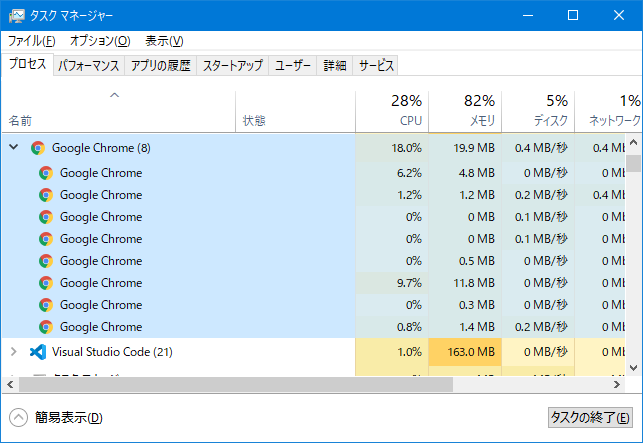The height and width of the screenshot is (443, 643).
Task: Minimize the Task Manager window
Action: point(528,16)
